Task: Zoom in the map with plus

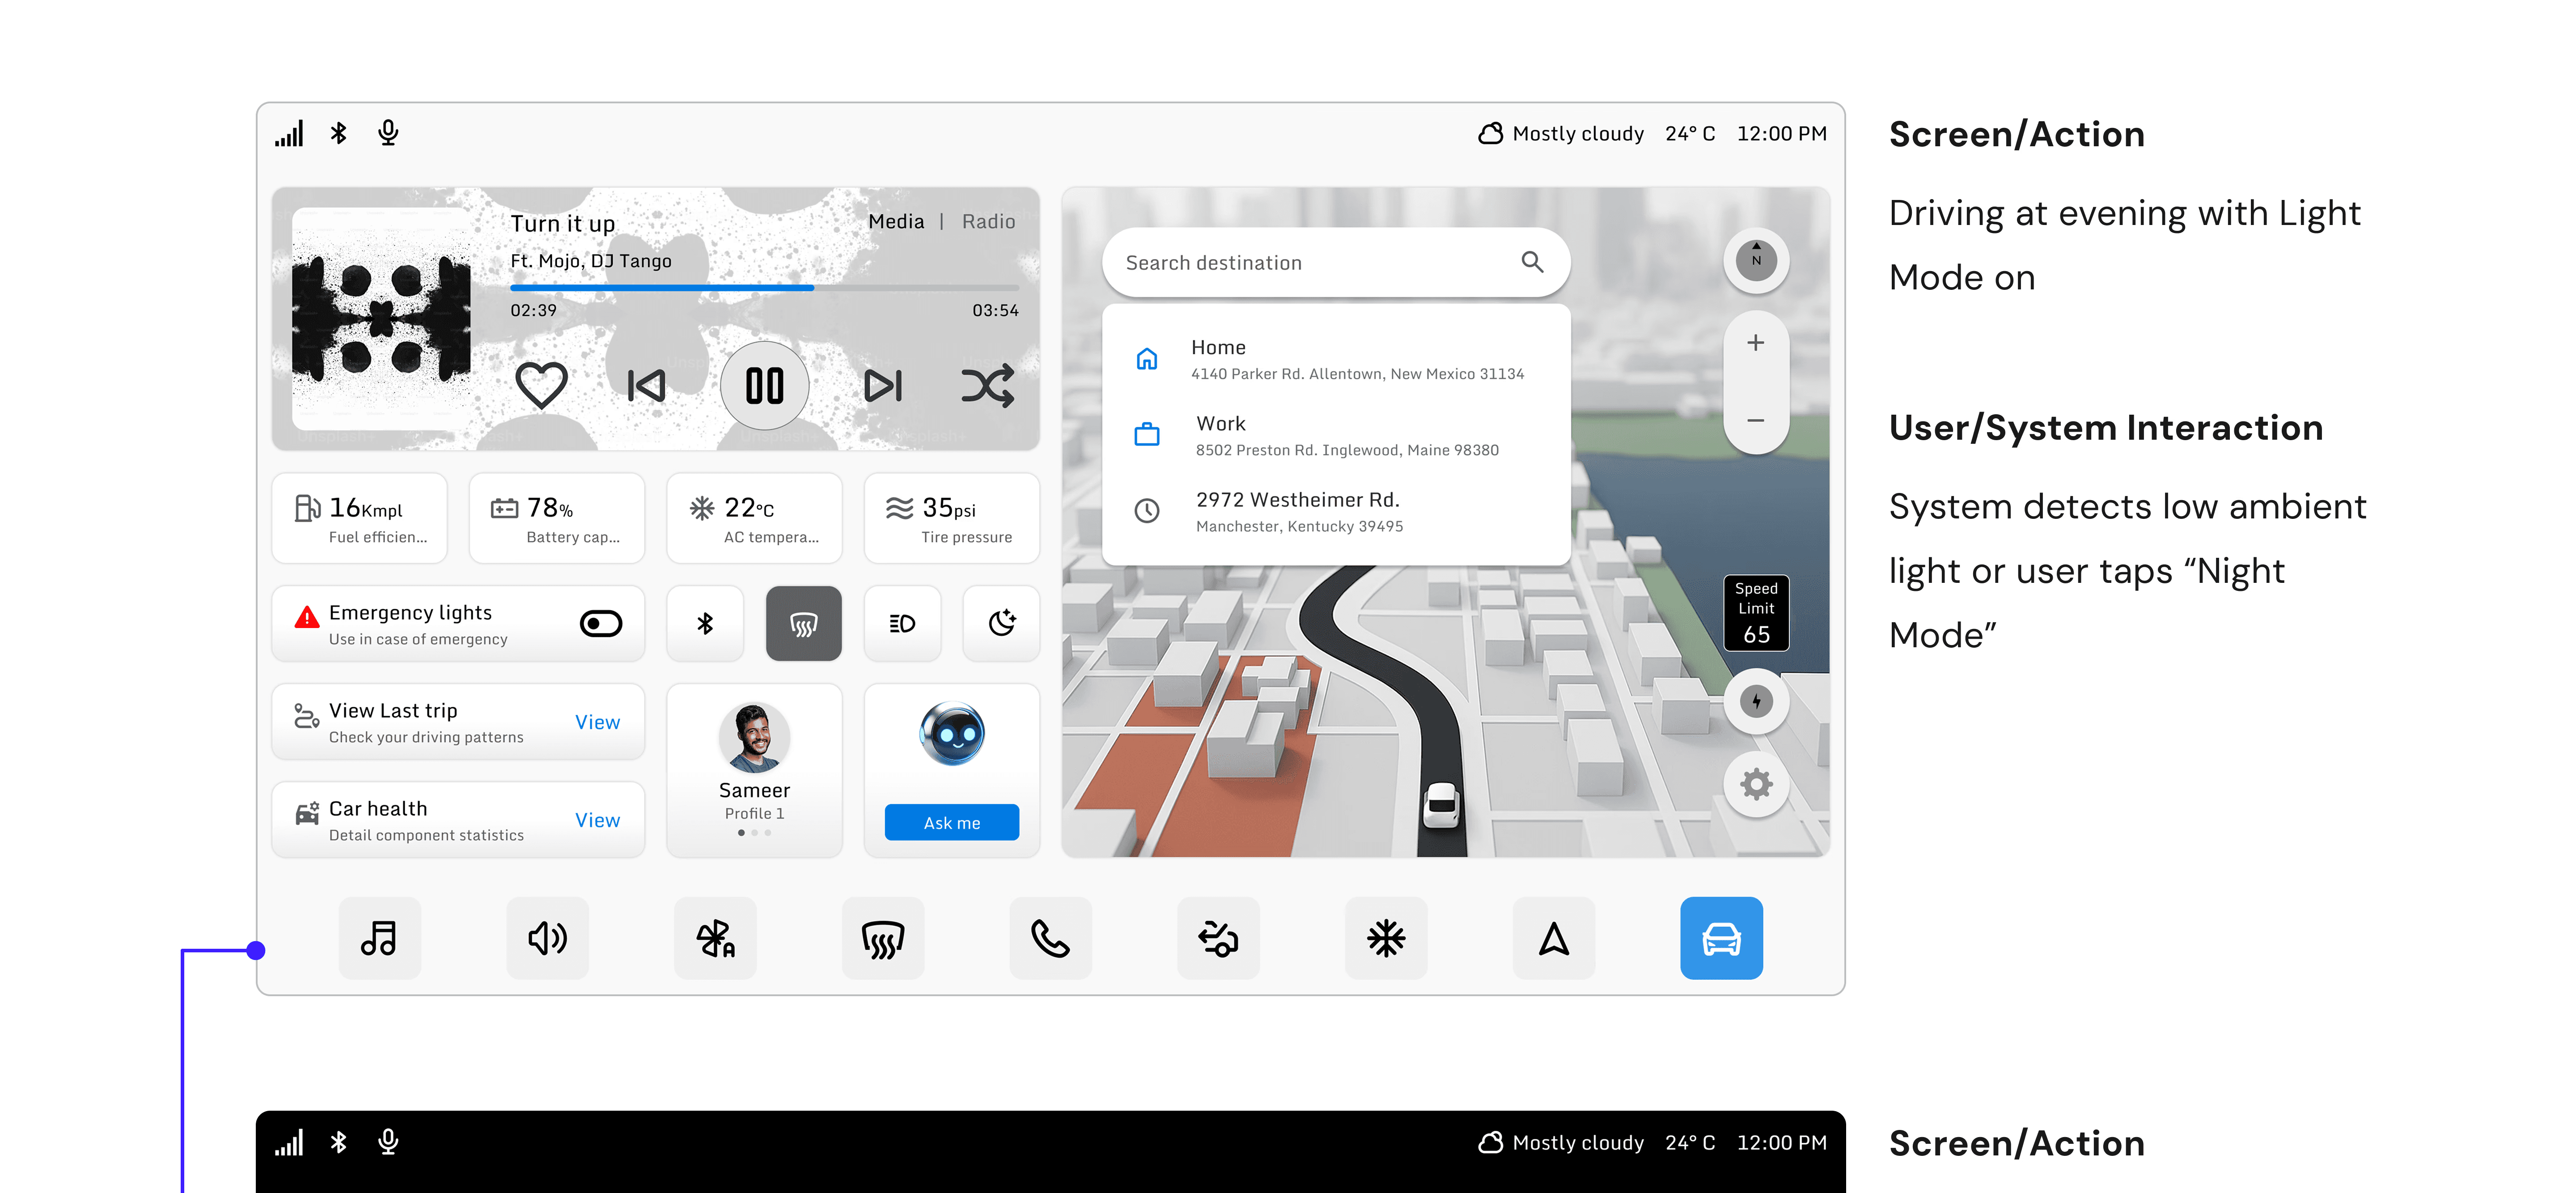Action: tap(1755, 343)
